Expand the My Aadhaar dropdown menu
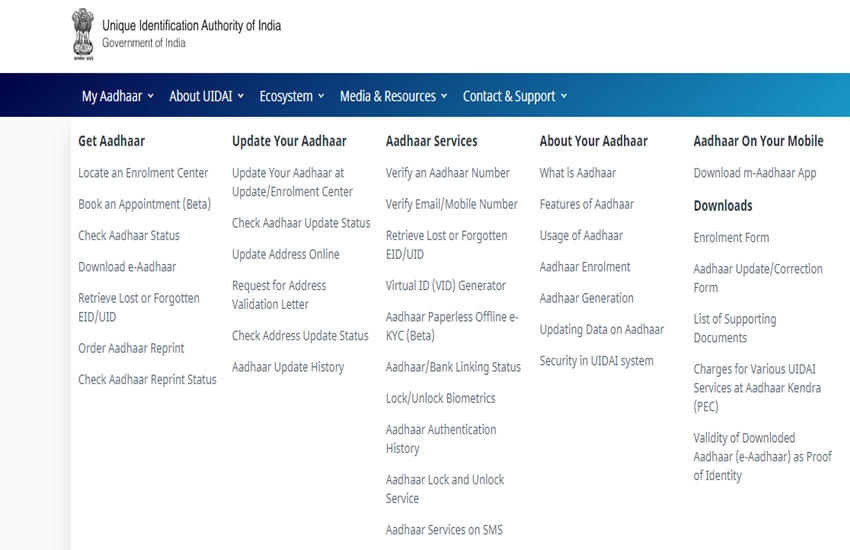This screenshot has width=850, height=550. tap(117, 96)
